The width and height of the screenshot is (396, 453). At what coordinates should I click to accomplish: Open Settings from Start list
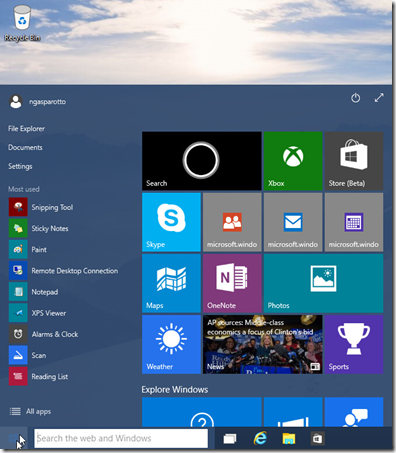[x=20, y=166]
